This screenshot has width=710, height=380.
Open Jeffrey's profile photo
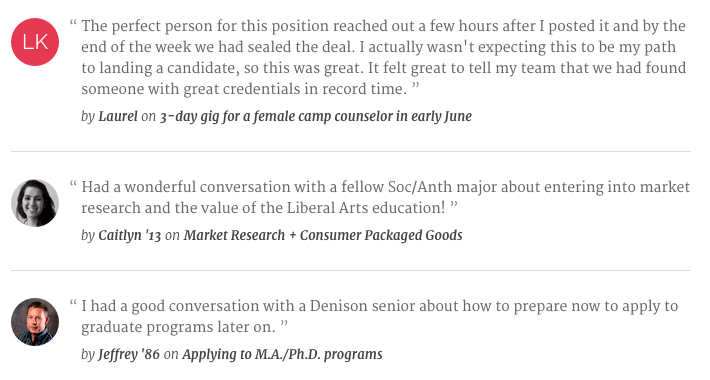click(35, 322)
